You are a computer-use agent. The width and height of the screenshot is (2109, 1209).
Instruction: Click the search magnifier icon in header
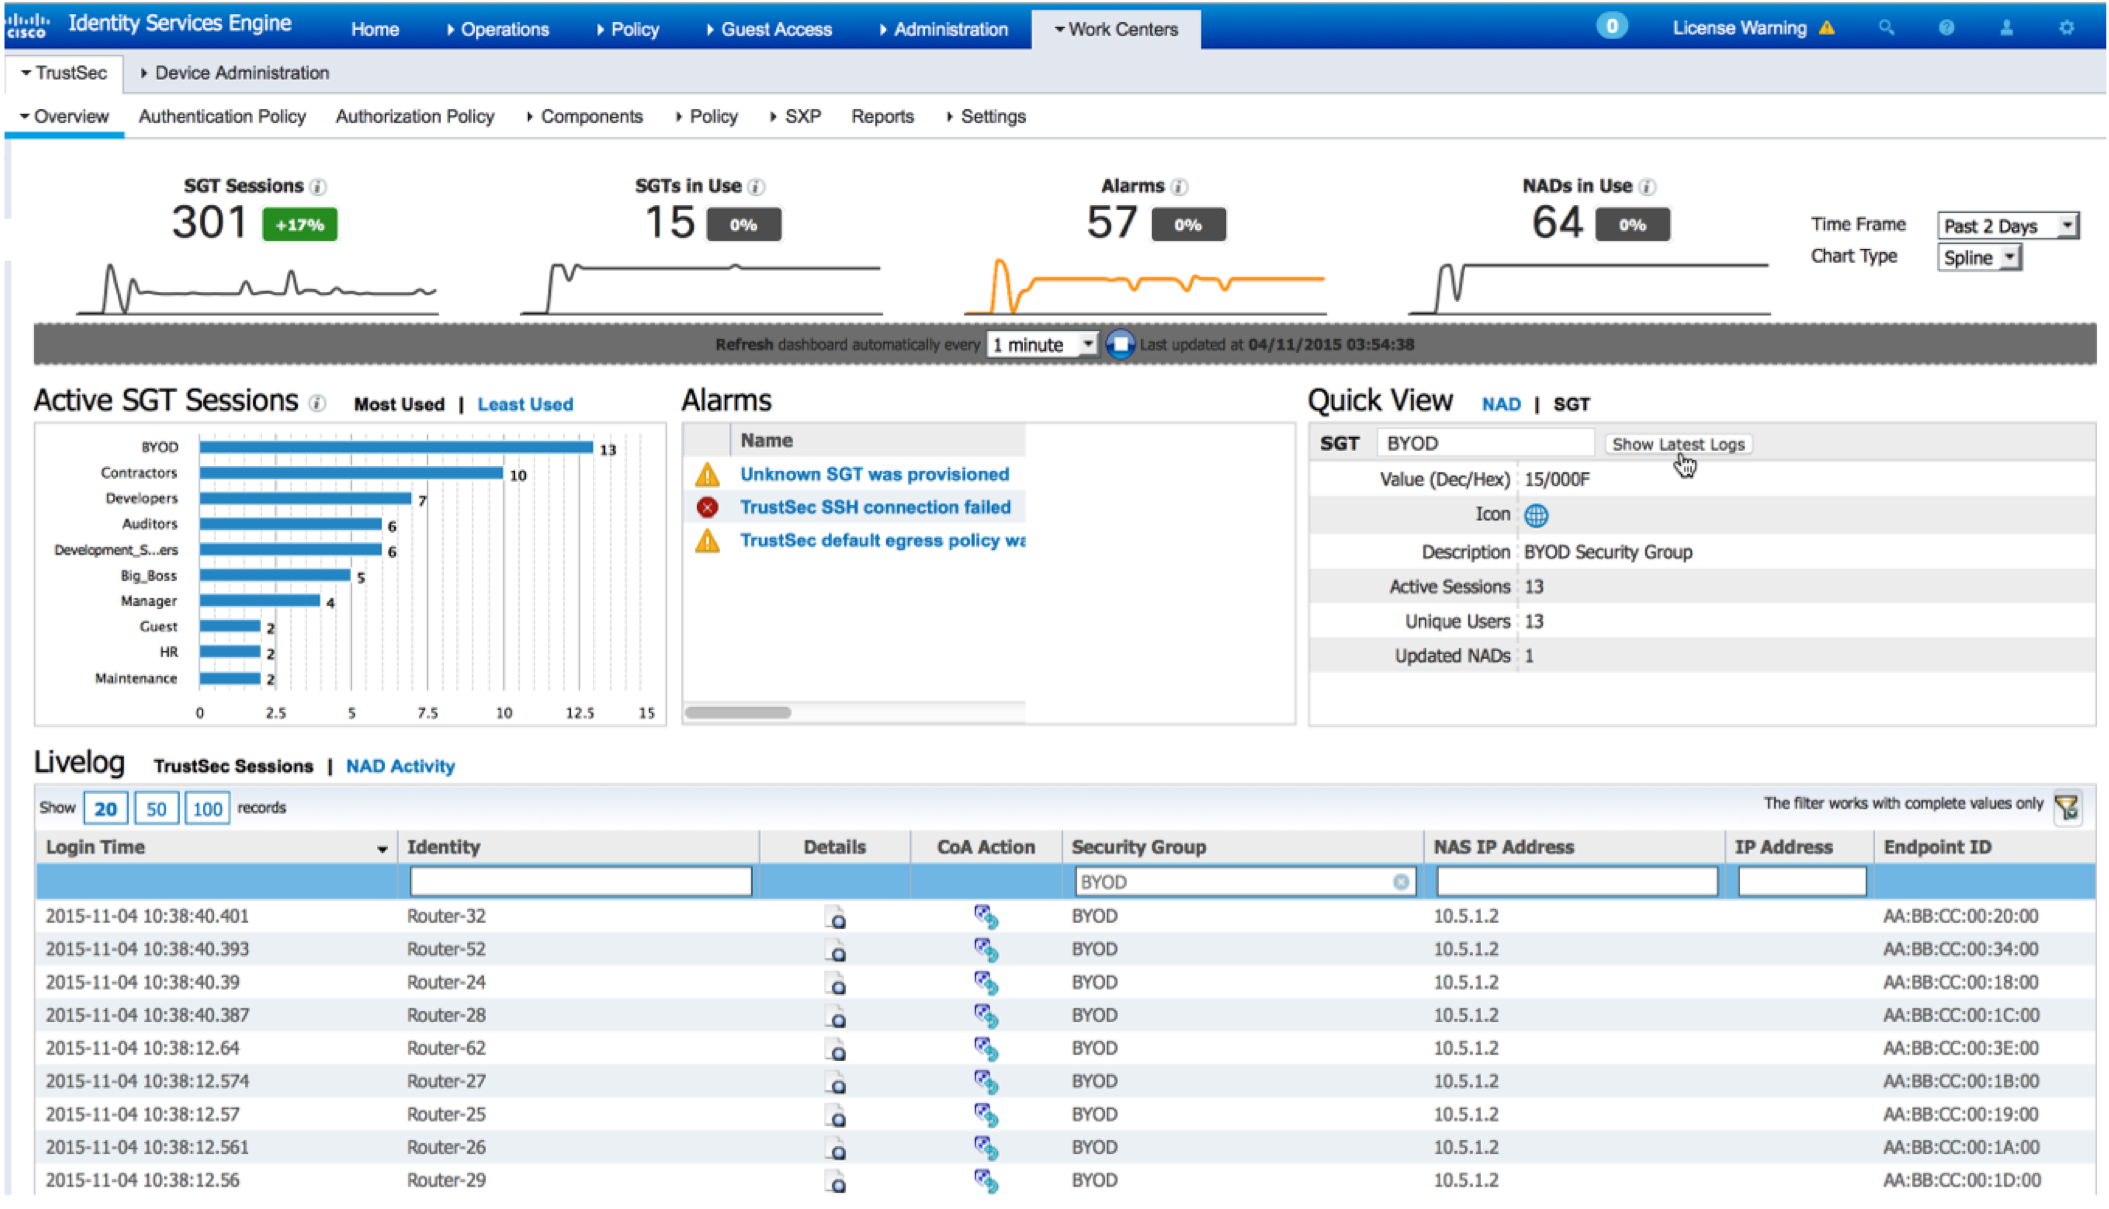[1886, 28]
